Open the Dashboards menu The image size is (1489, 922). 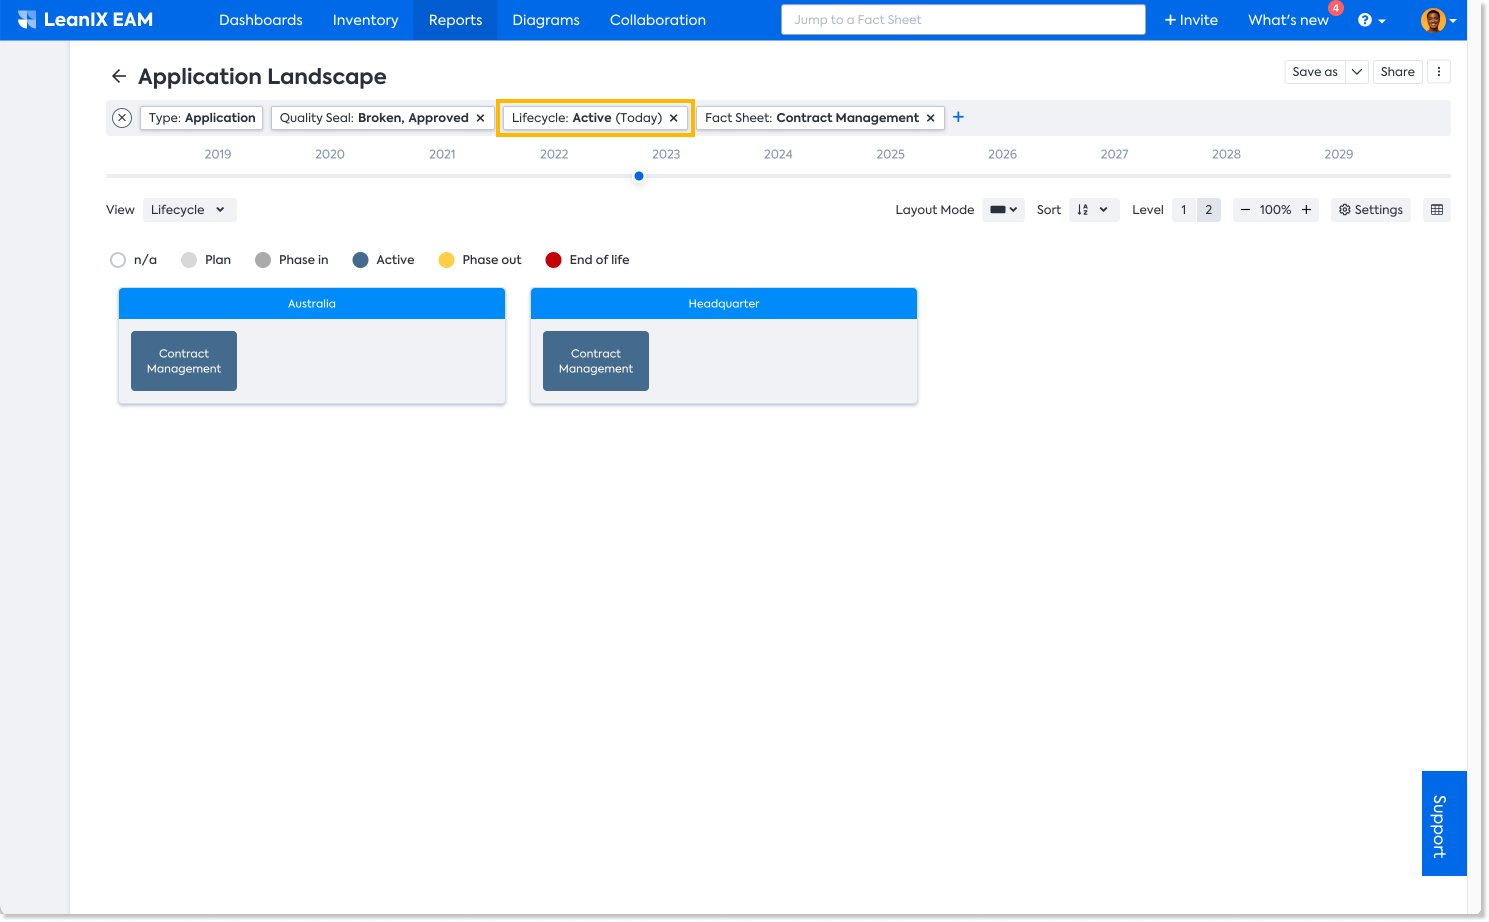(261, 20)
